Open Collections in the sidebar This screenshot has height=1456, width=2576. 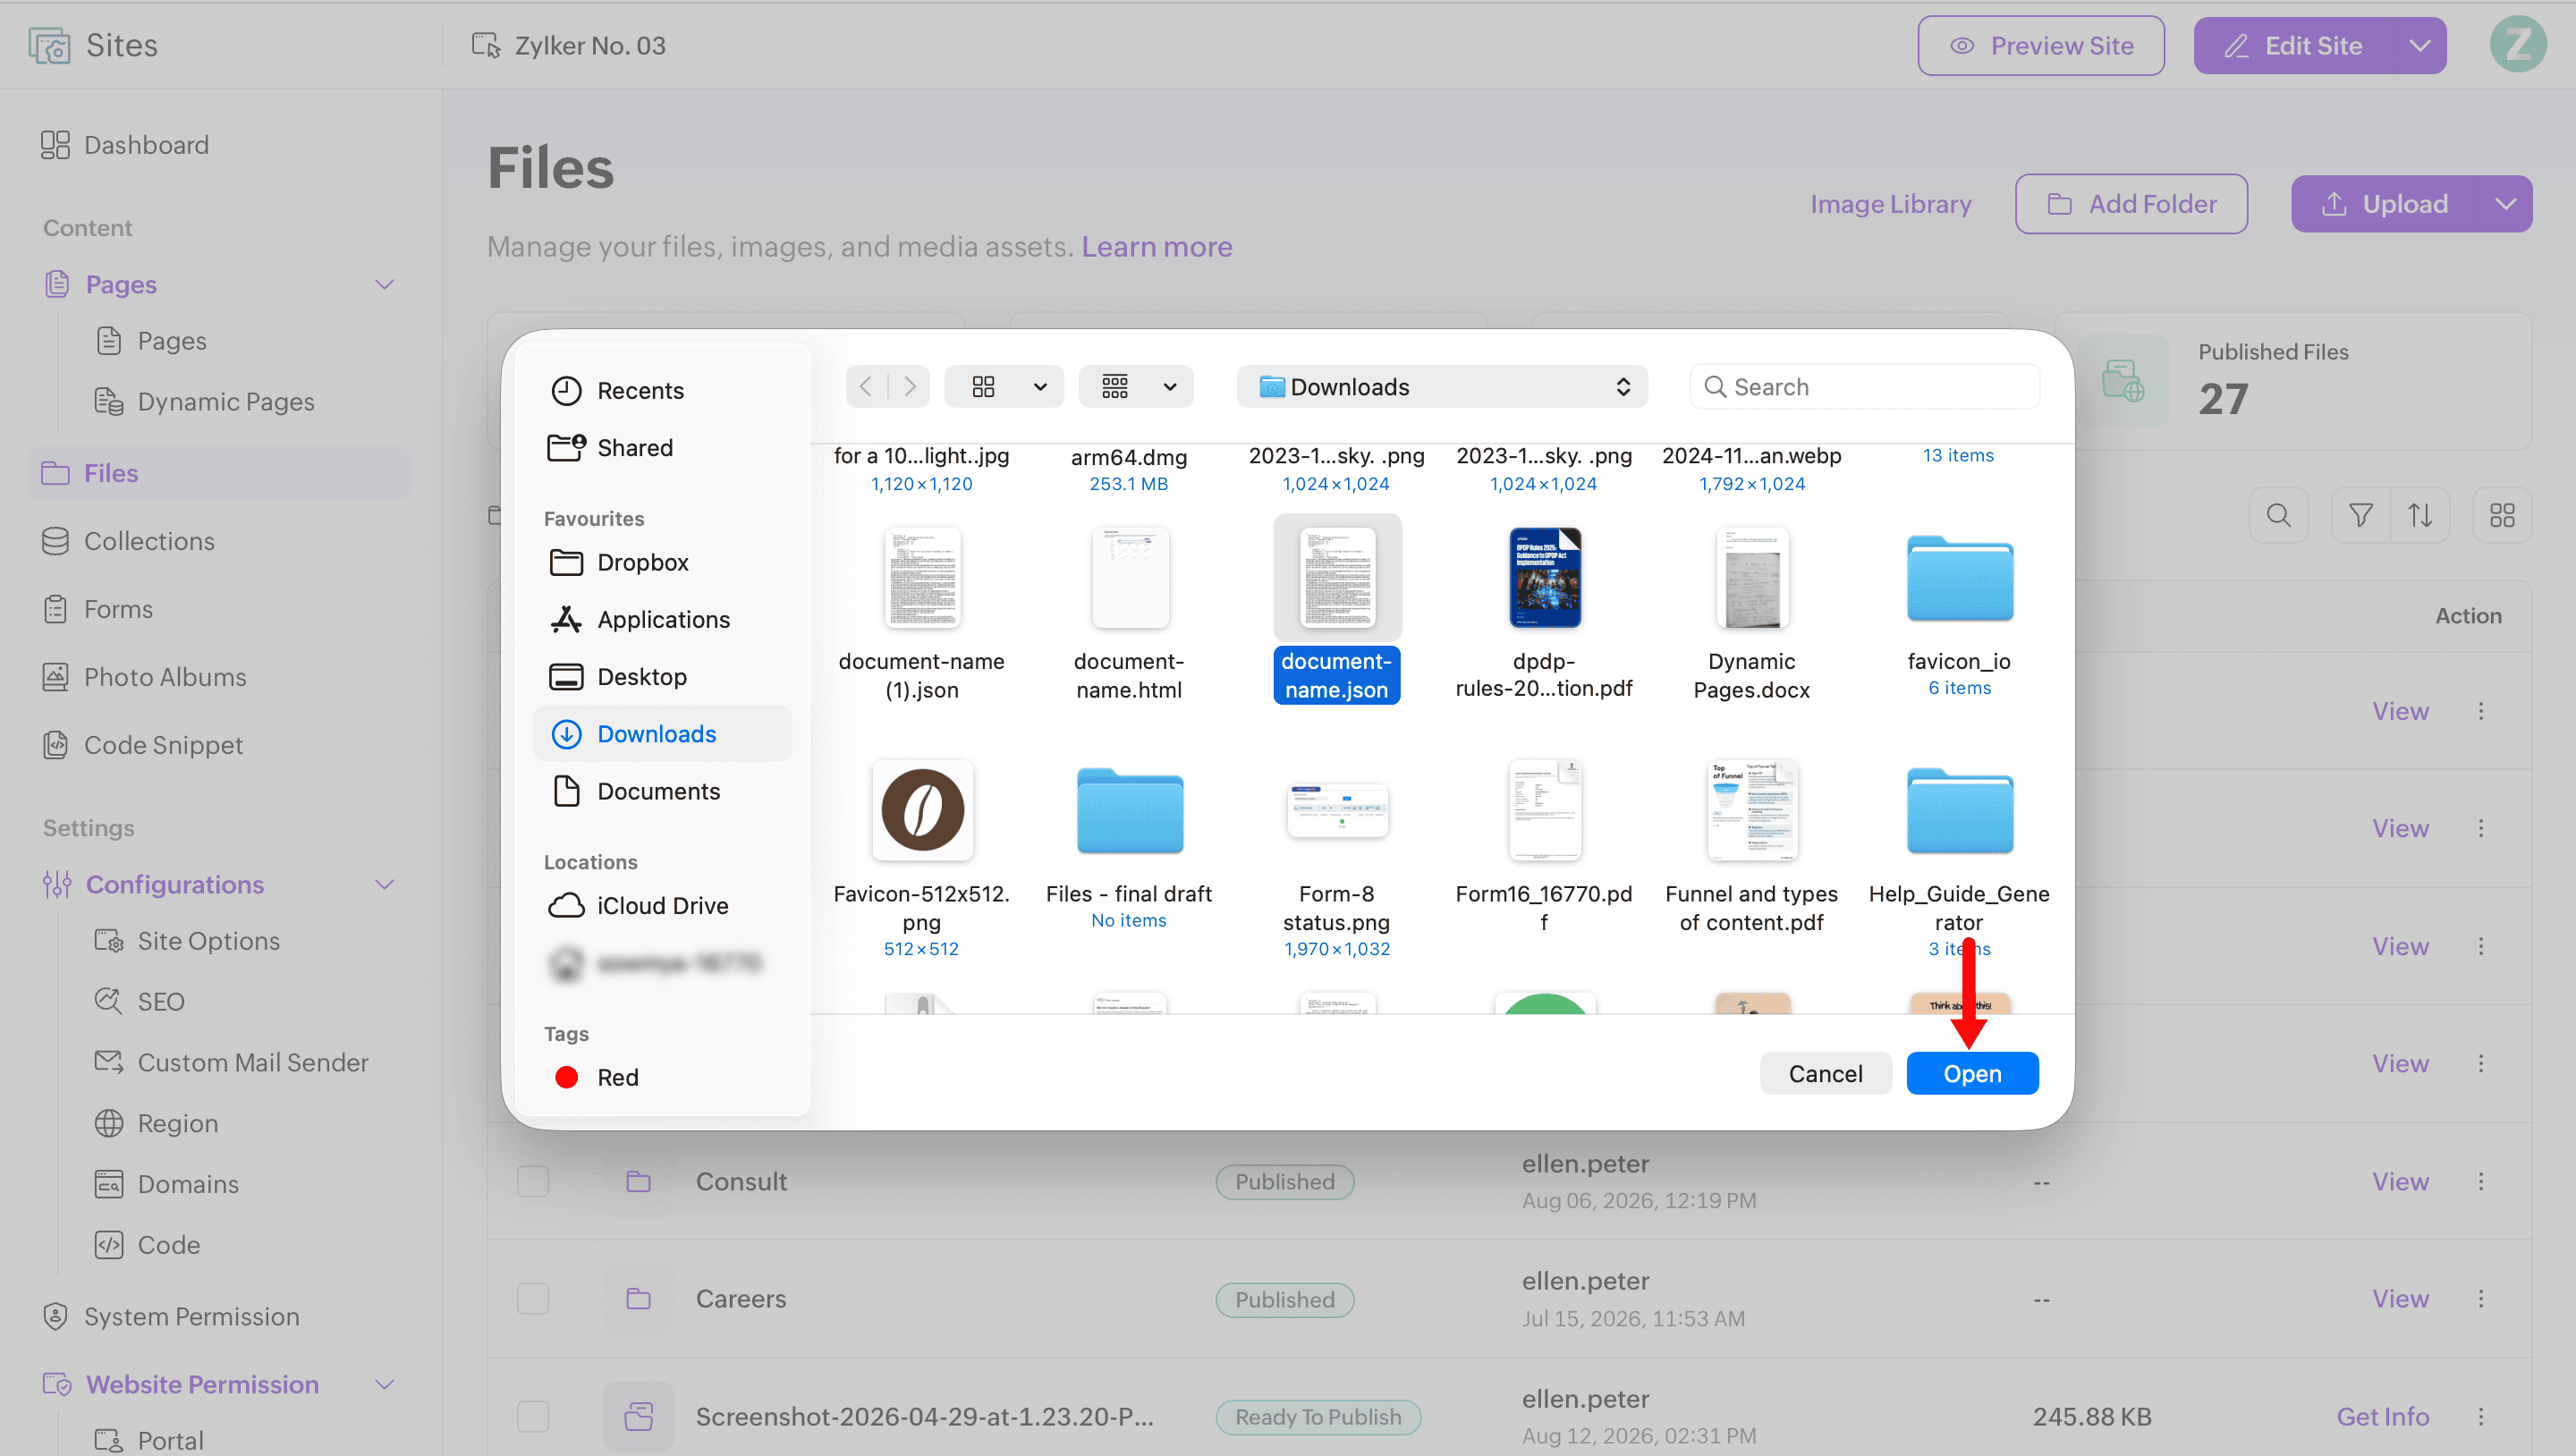tap(127, 540)
